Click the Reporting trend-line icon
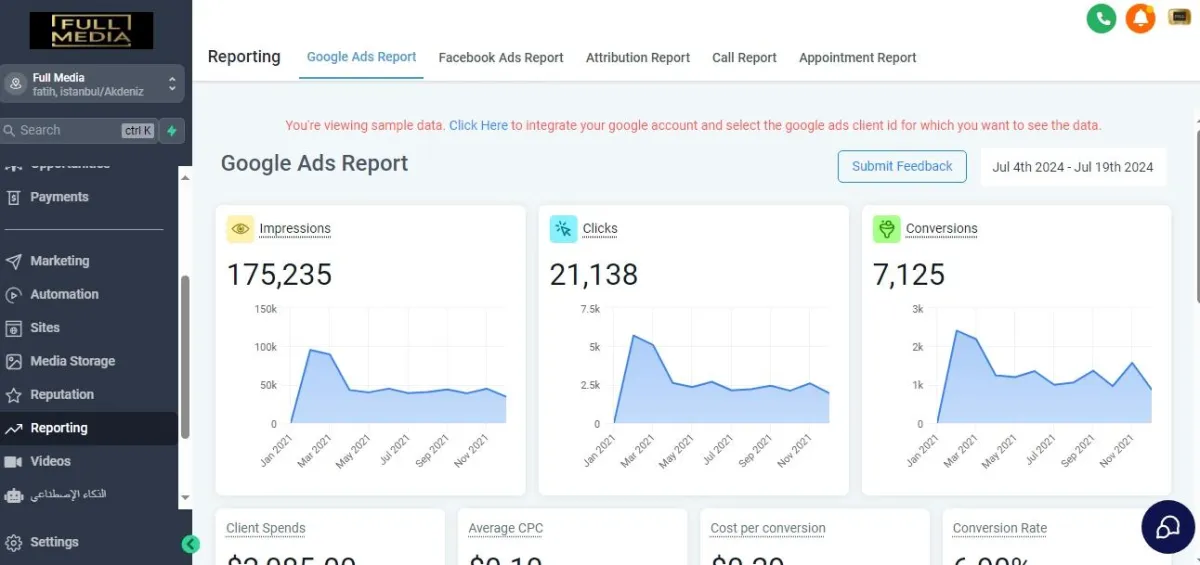1200x565 pixels. coord(13,428)
